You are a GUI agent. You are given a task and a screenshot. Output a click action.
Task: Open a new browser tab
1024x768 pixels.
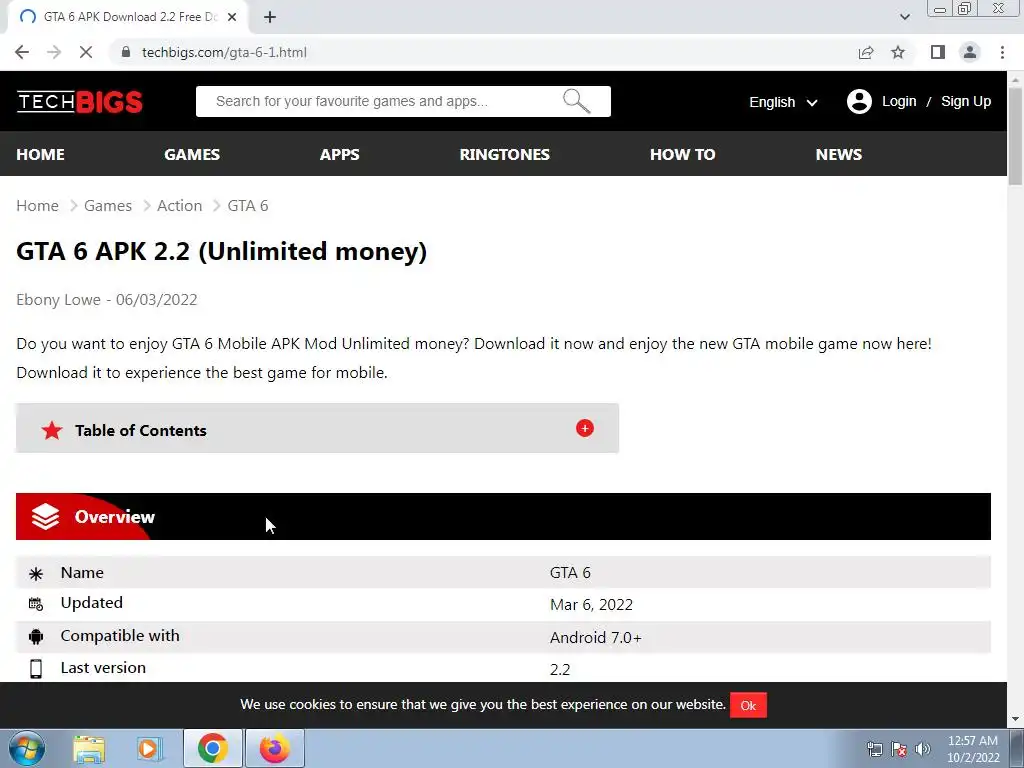coord(270,17)
